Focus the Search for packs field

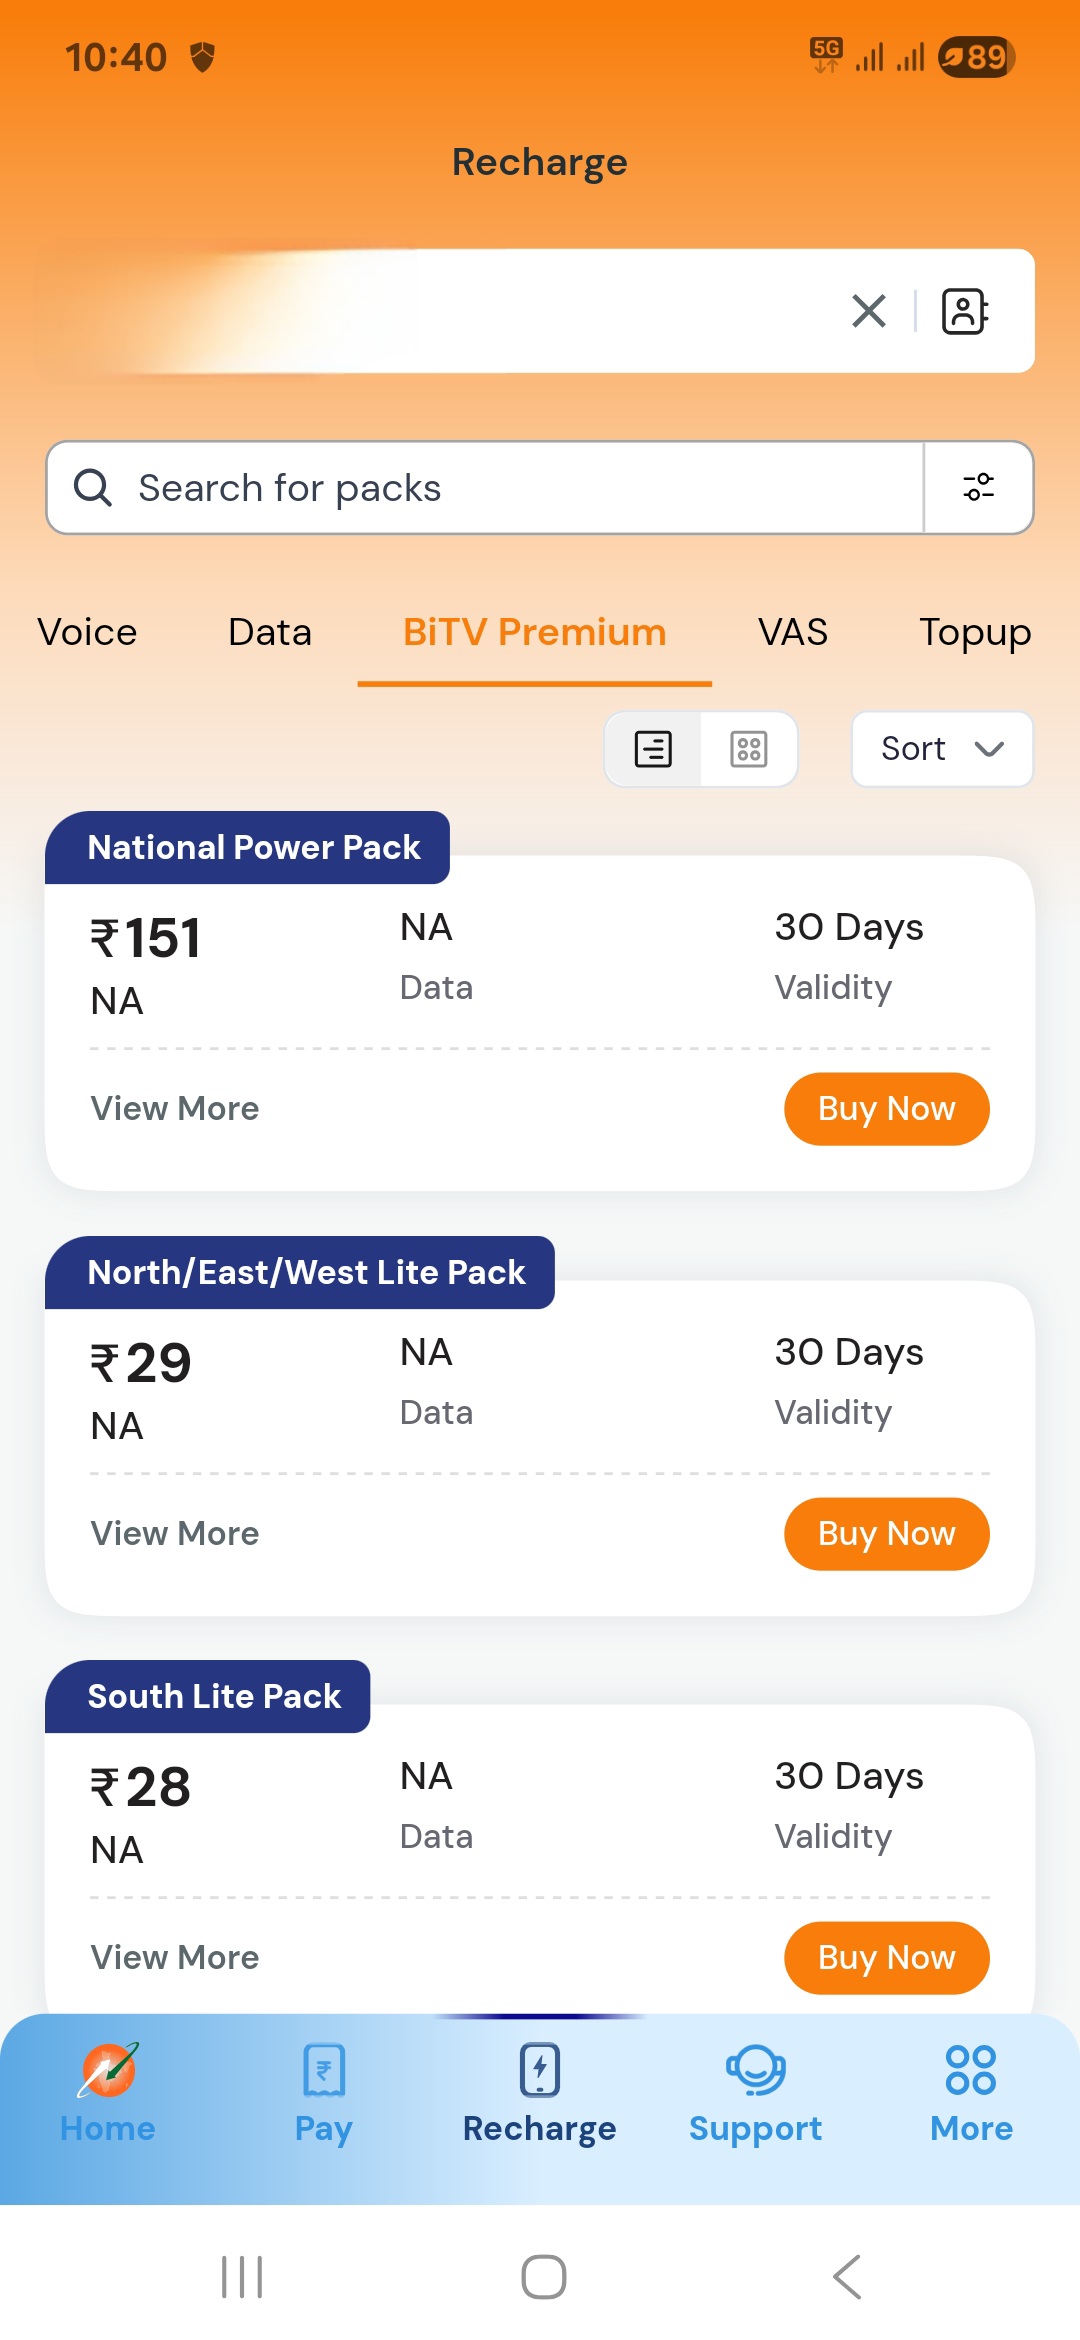(x=500, y=488)
